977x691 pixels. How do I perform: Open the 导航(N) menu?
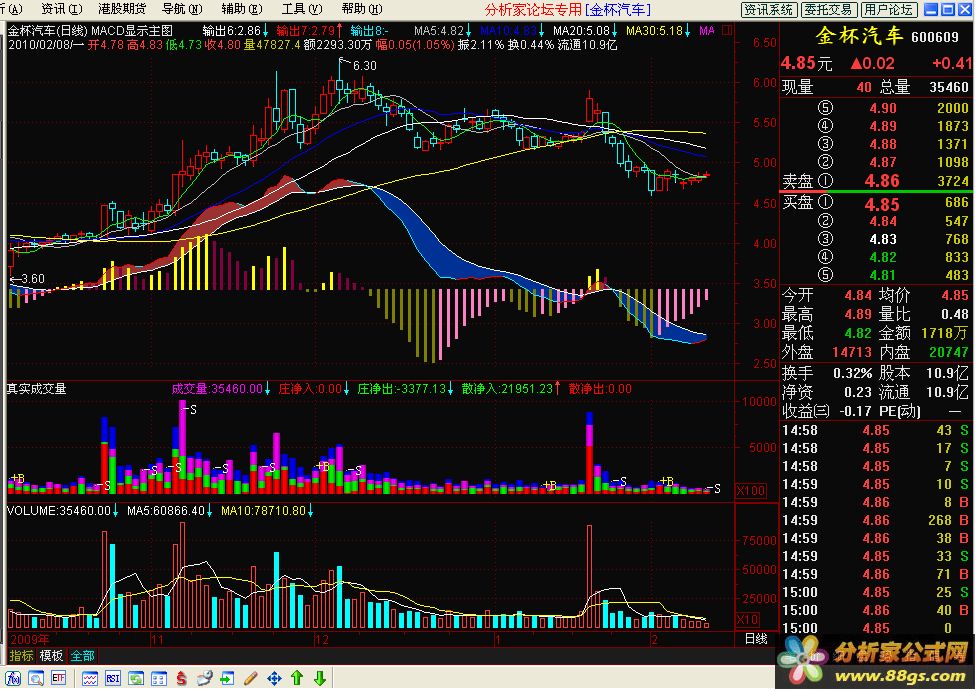tap(182, 9)
